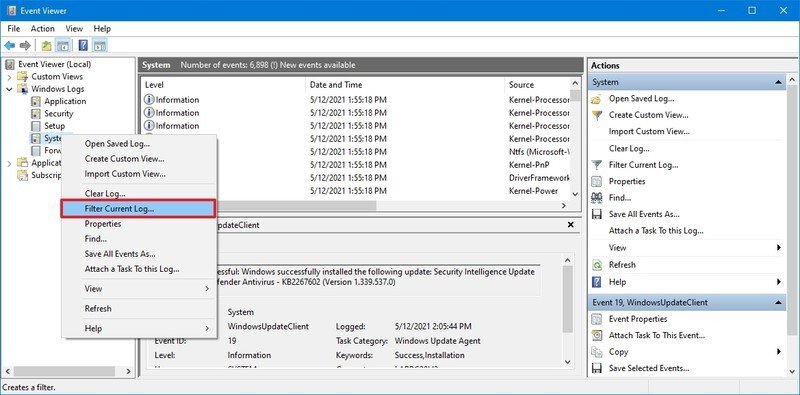Click the Setup log icon in tree

(36, 126)
